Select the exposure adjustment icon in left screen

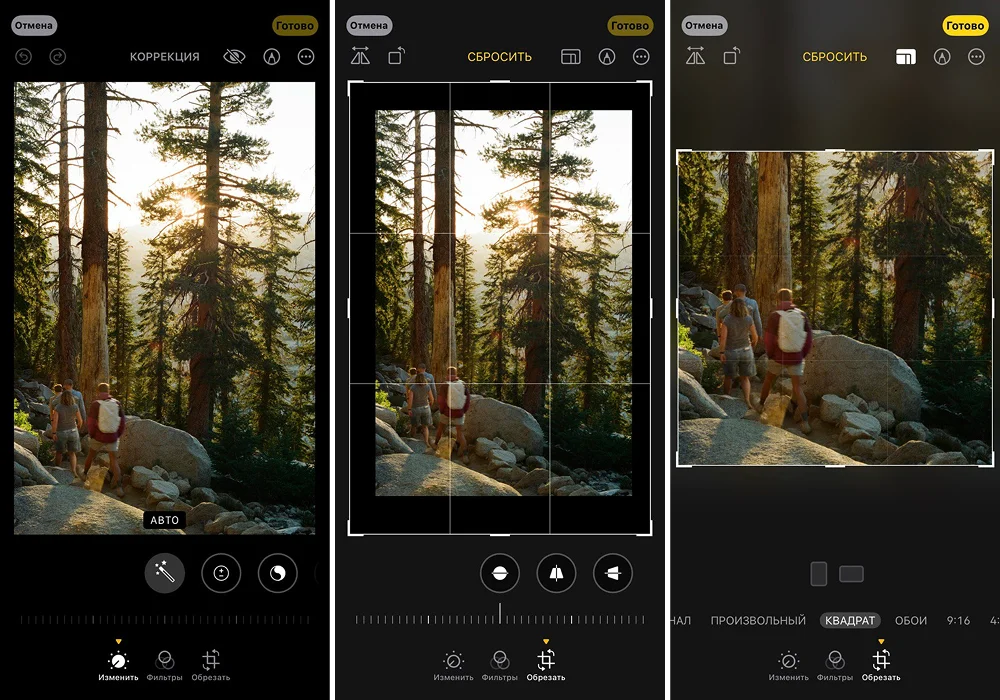[221, 573]
